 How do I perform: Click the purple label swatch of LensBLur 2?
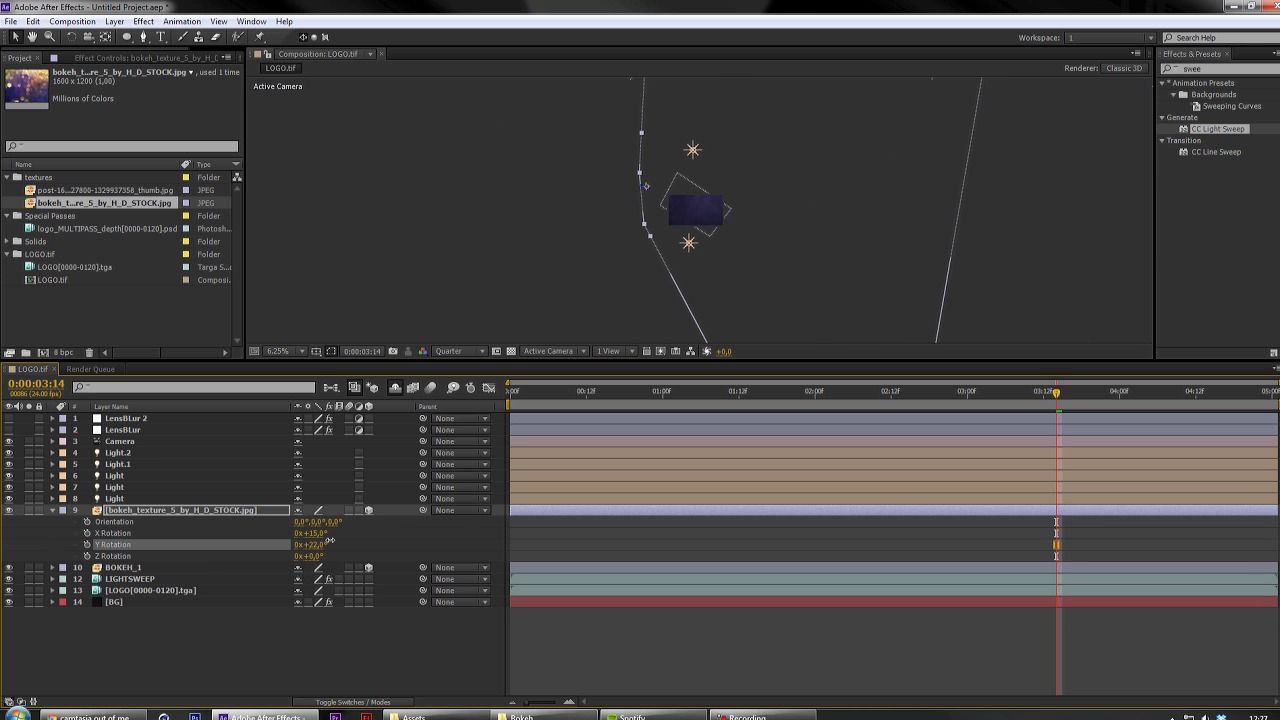click(x=63, y=418)
